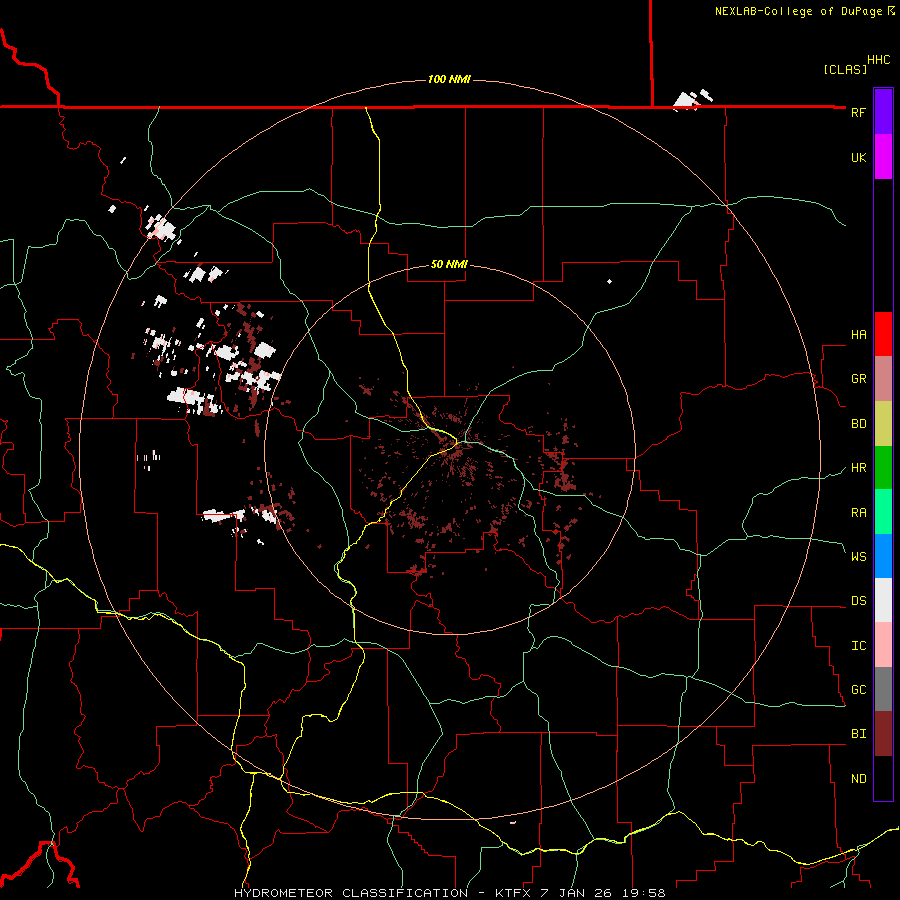Click the RF purple legend swatch
This screenshot has height=900, width=900.
pyautogui.click(x=883, y=112)
